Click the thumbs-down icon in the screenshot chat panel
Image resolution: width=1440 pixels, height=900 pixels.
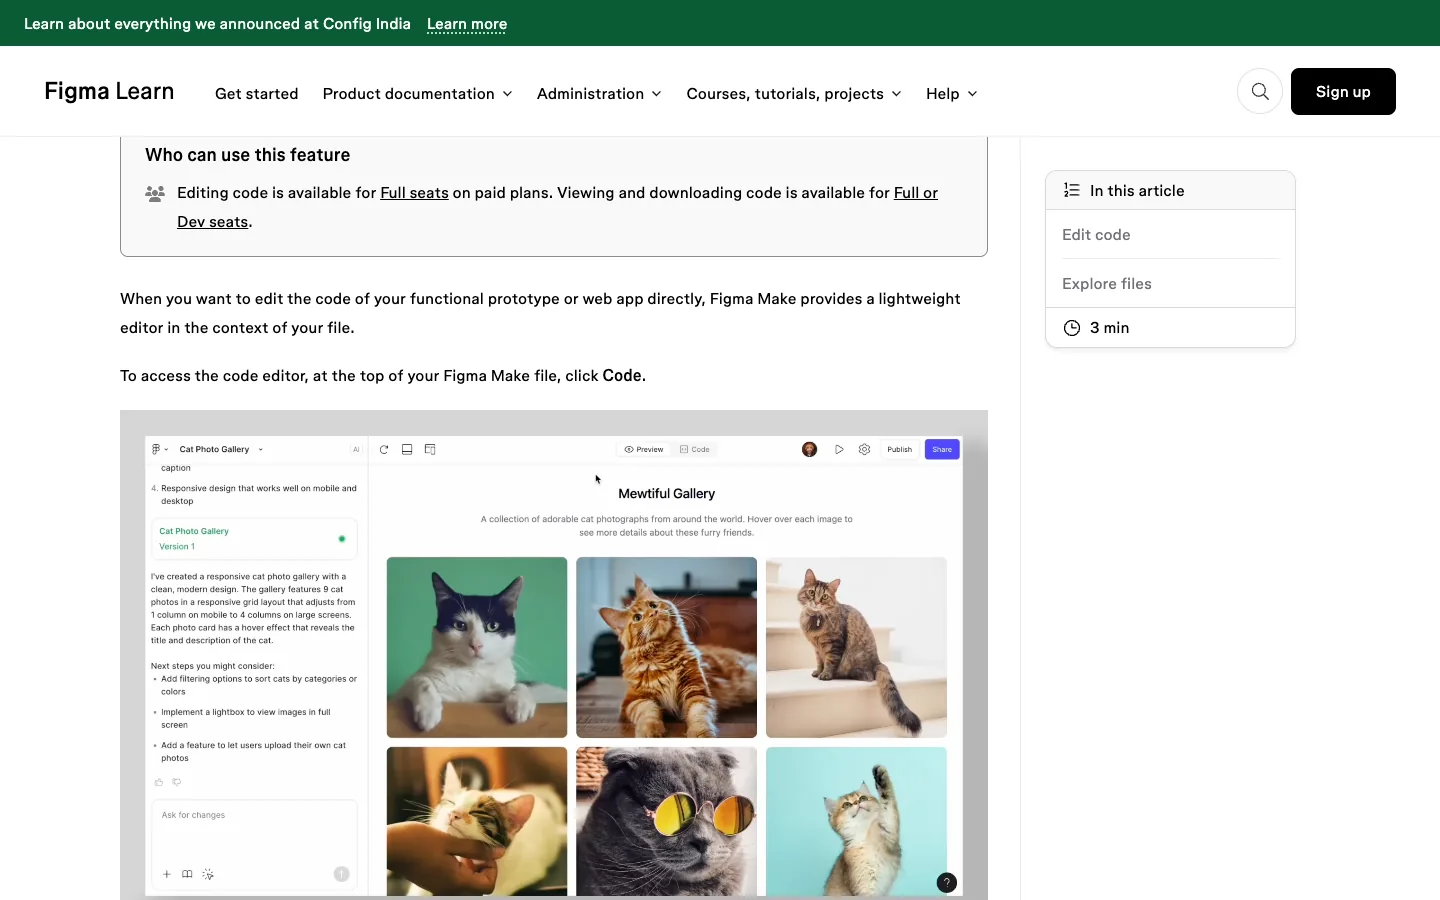pos(177,782)
